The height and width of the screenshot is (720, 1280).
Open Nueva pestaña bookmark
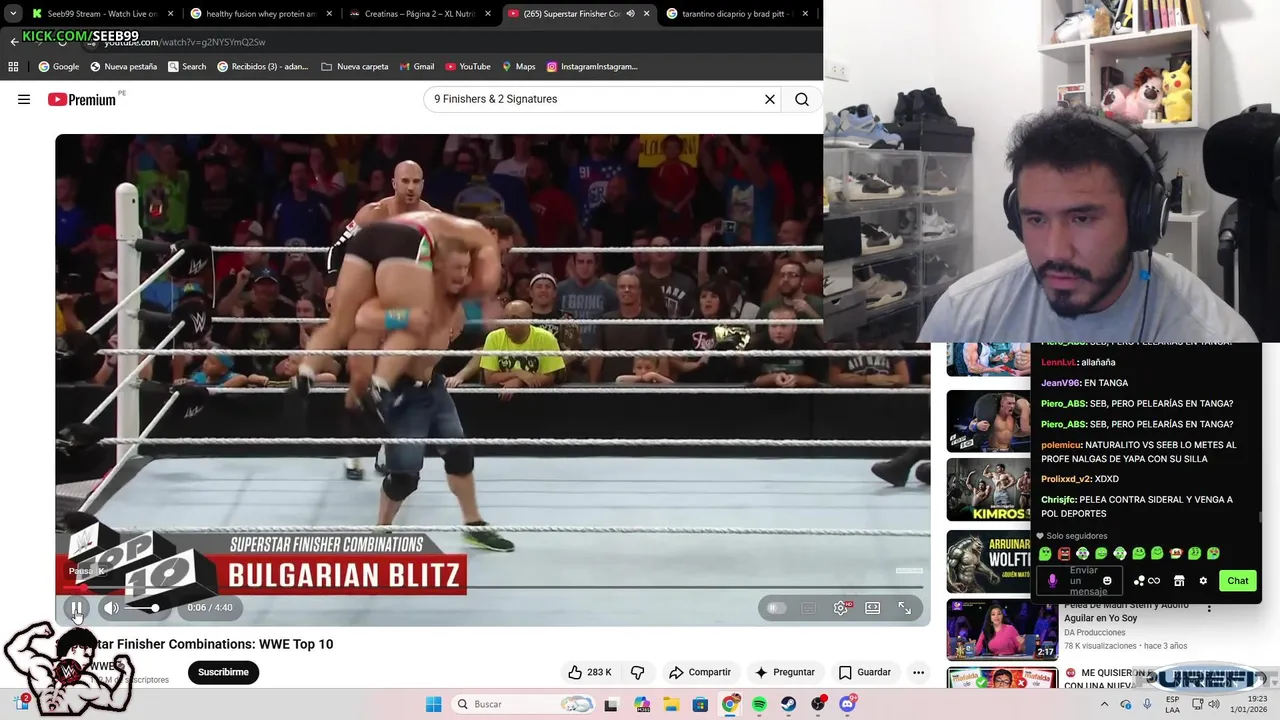(x=123, y=67)
